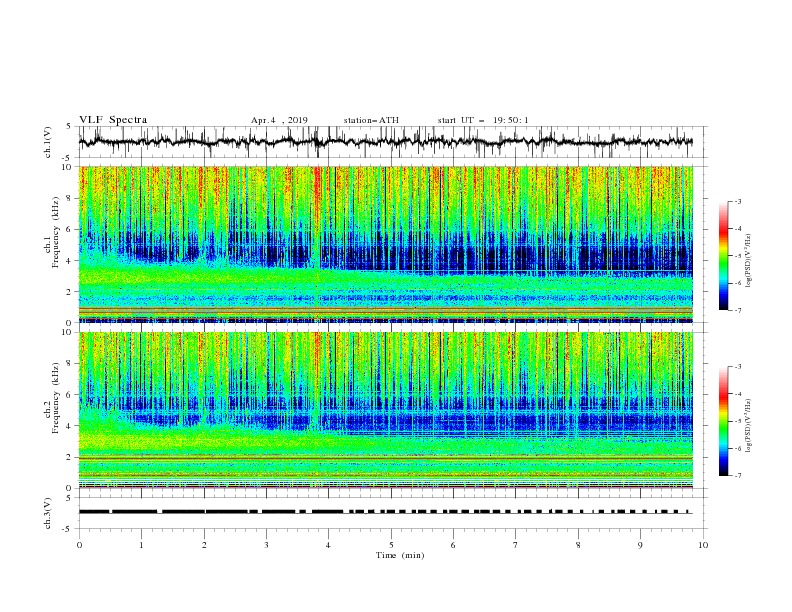This screenshot has width=792, height=612.
Task: Click the ch.3 black pulse trace
Action: pos(385,512)
